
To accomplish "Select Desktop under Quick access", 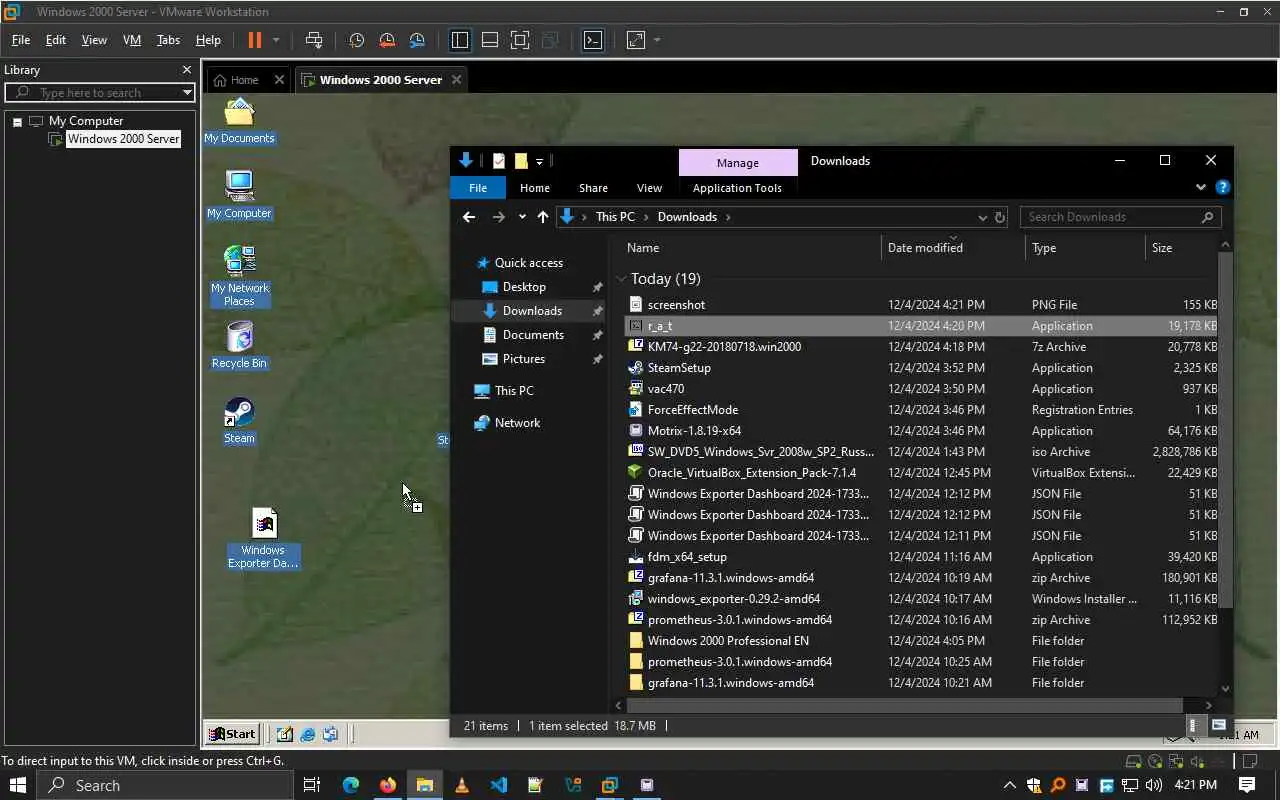I will (x=524, y=287).
